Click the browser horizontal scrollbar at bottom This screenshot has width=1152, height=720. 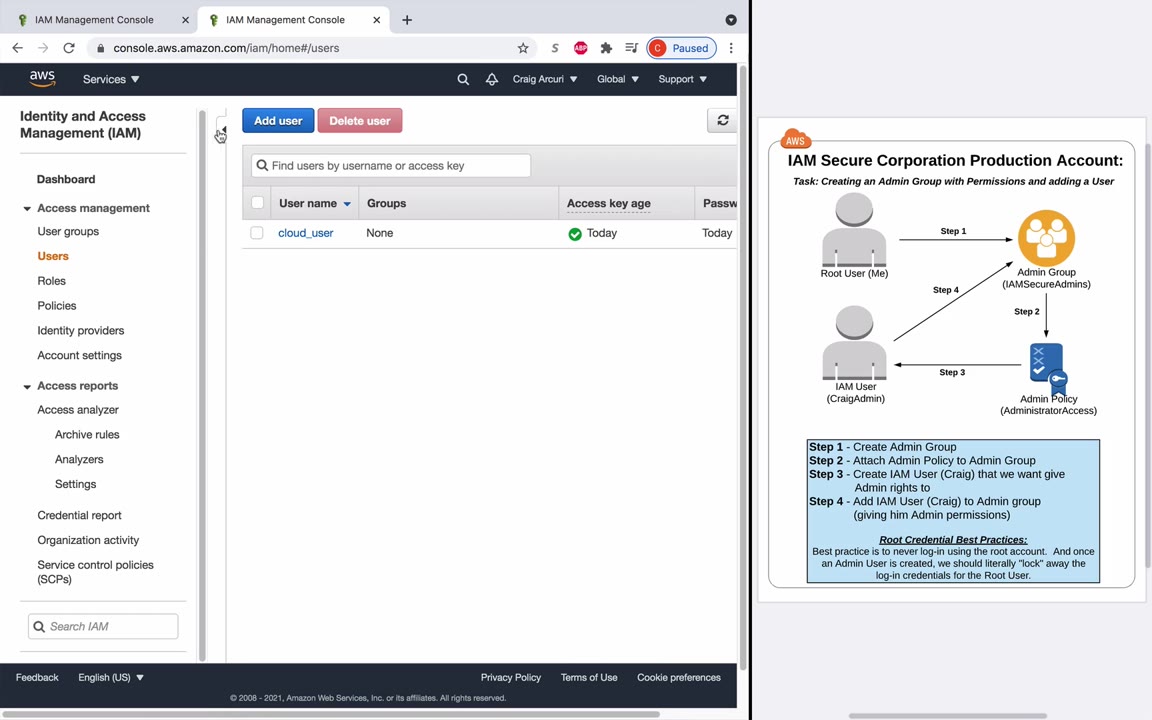pyautogui.click(x=331, y=714)
